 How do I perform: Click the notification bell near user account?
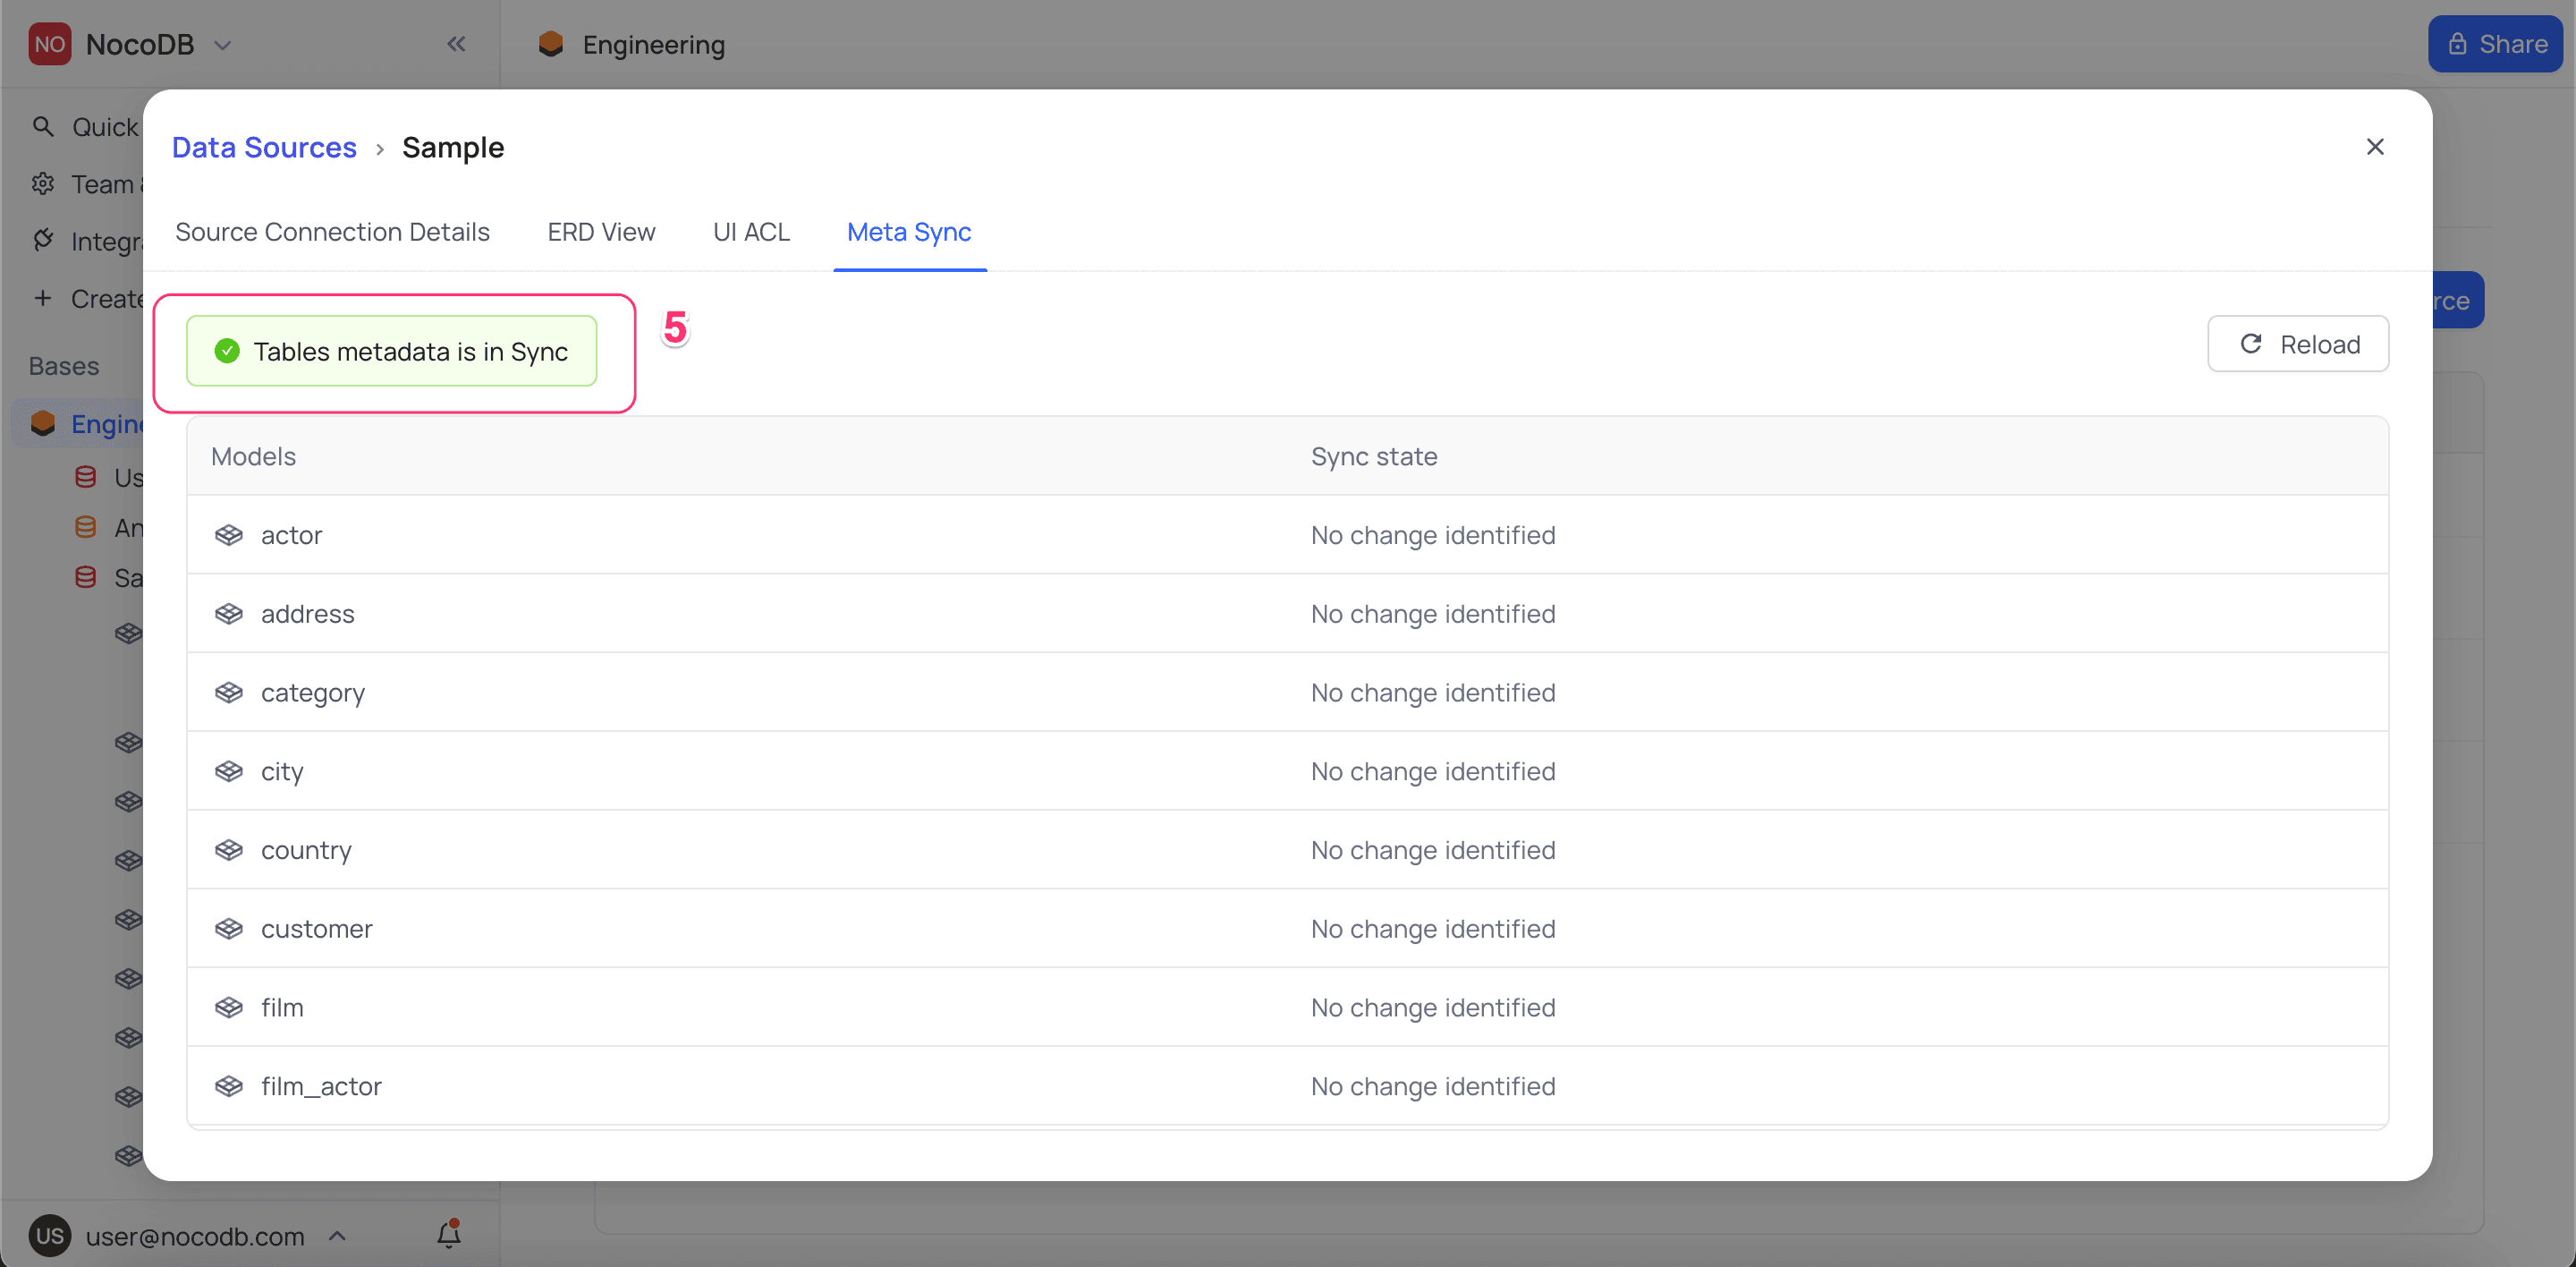coord(448,1235)
